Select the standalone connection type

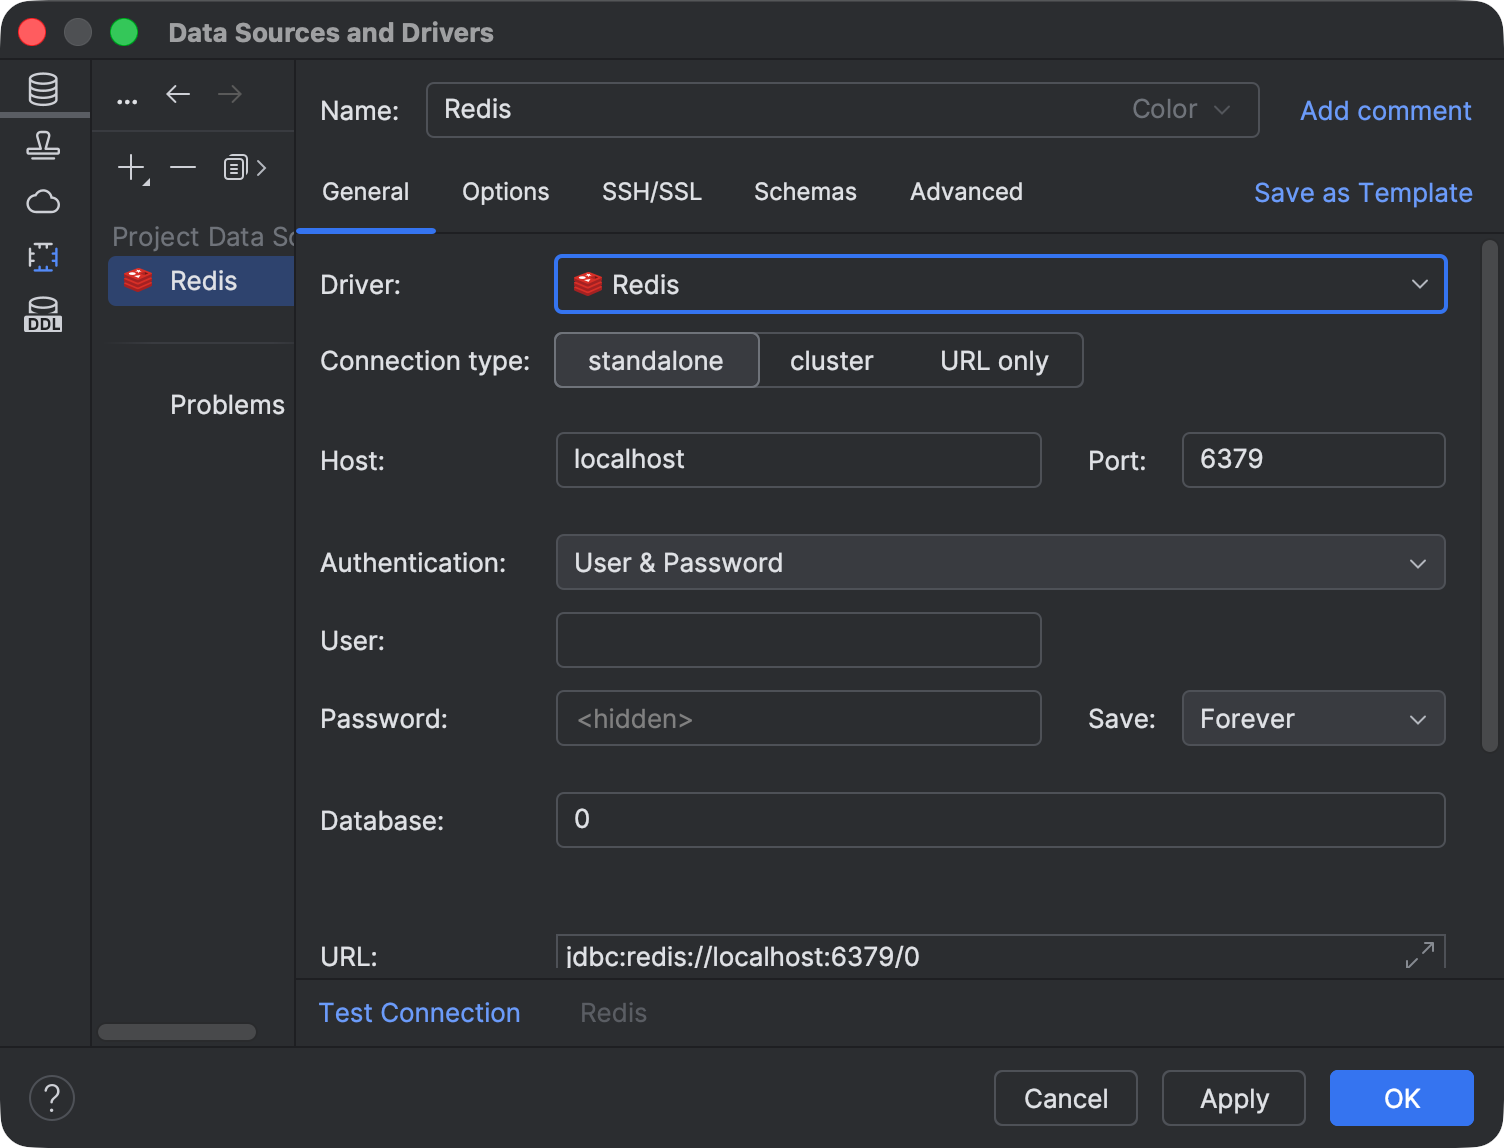click(x=656, y=360)
